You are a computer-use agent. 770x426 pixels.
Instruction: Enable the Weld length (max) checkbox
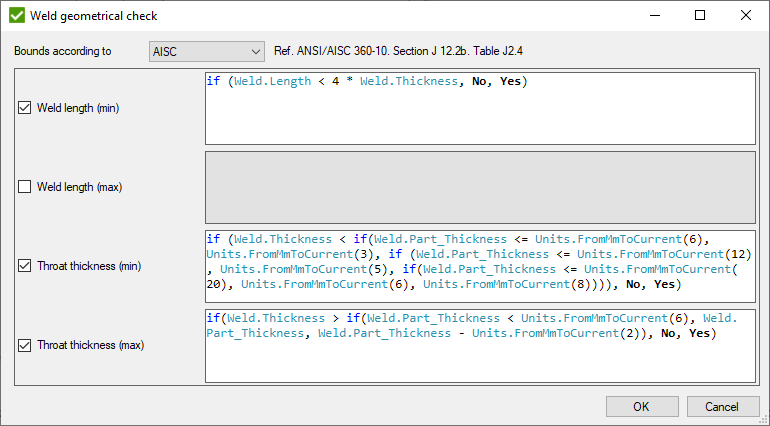(25, 187)
